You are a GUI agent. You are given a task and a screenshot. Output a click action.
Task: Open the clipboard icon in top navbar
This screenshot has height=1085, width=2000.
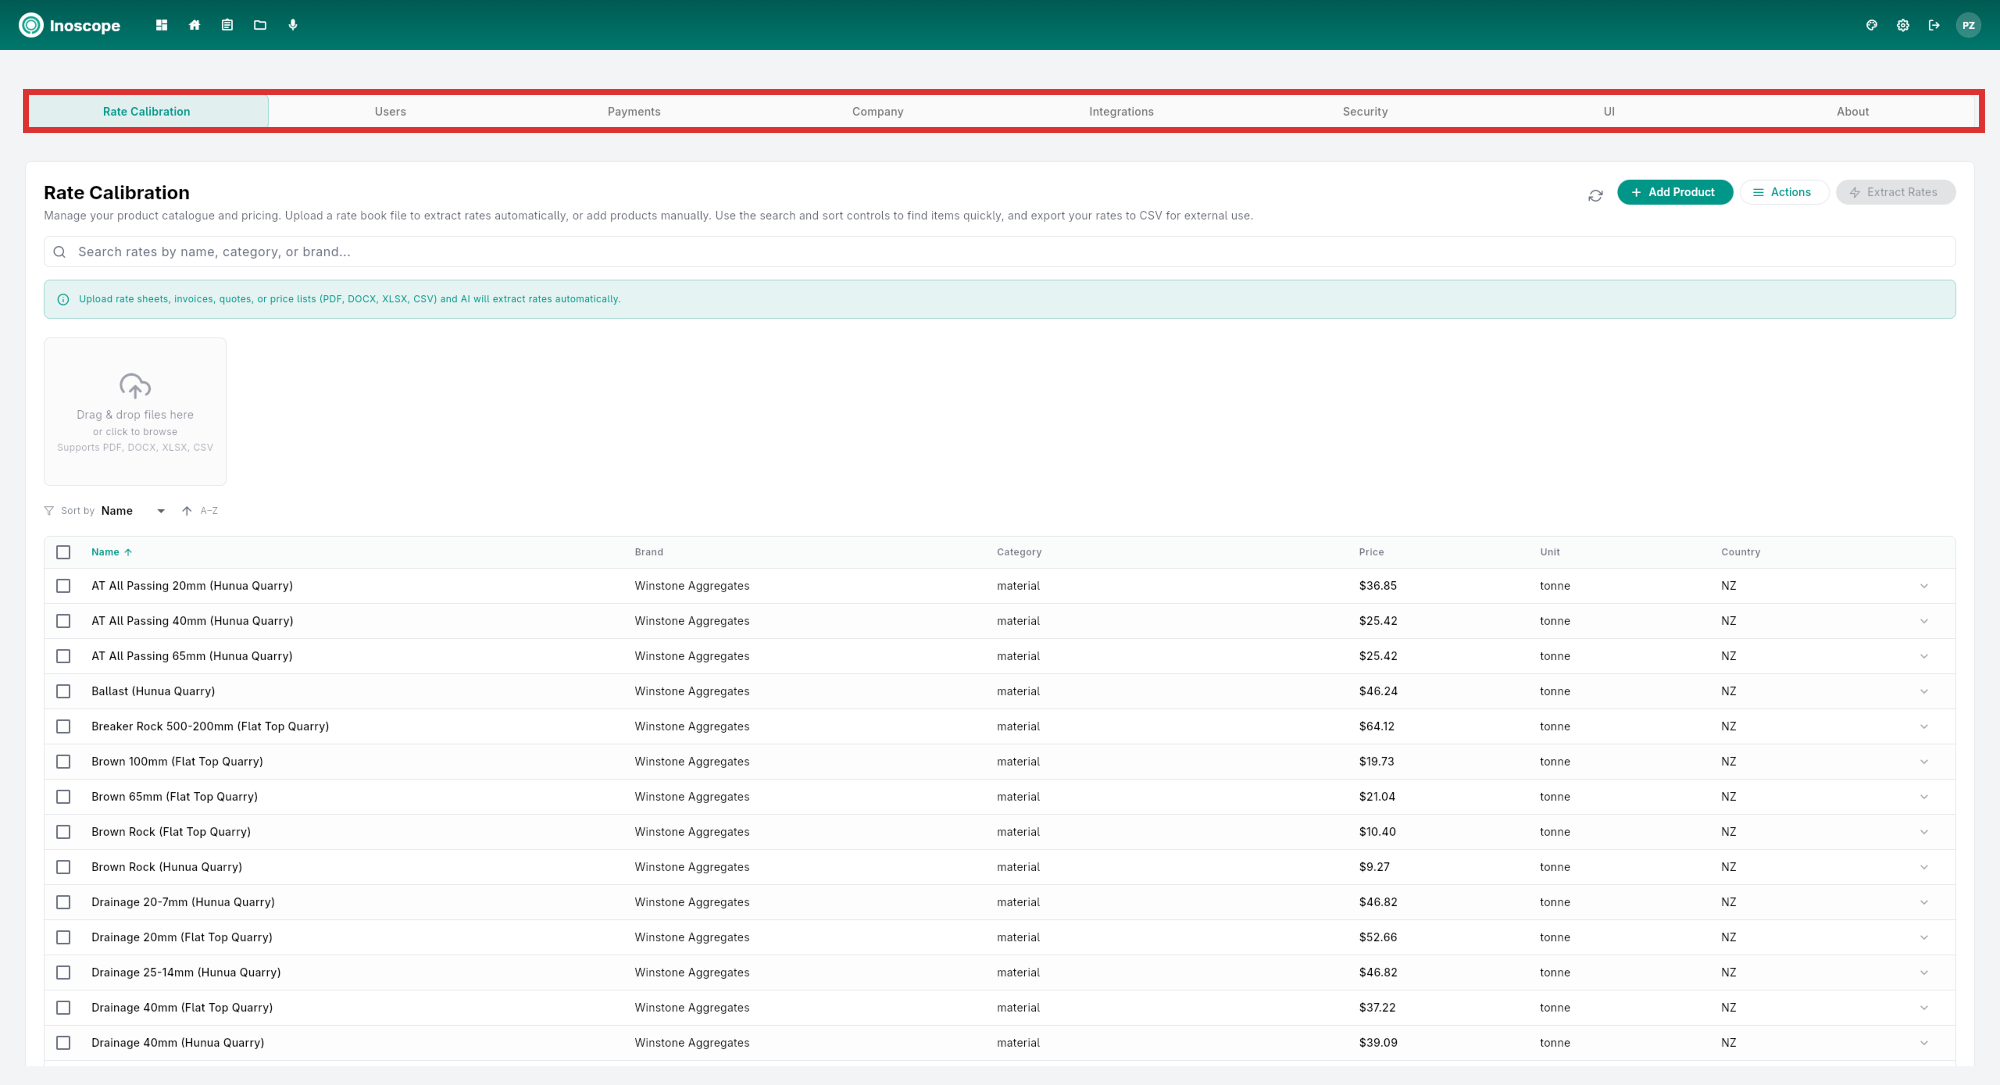point(227,24)
